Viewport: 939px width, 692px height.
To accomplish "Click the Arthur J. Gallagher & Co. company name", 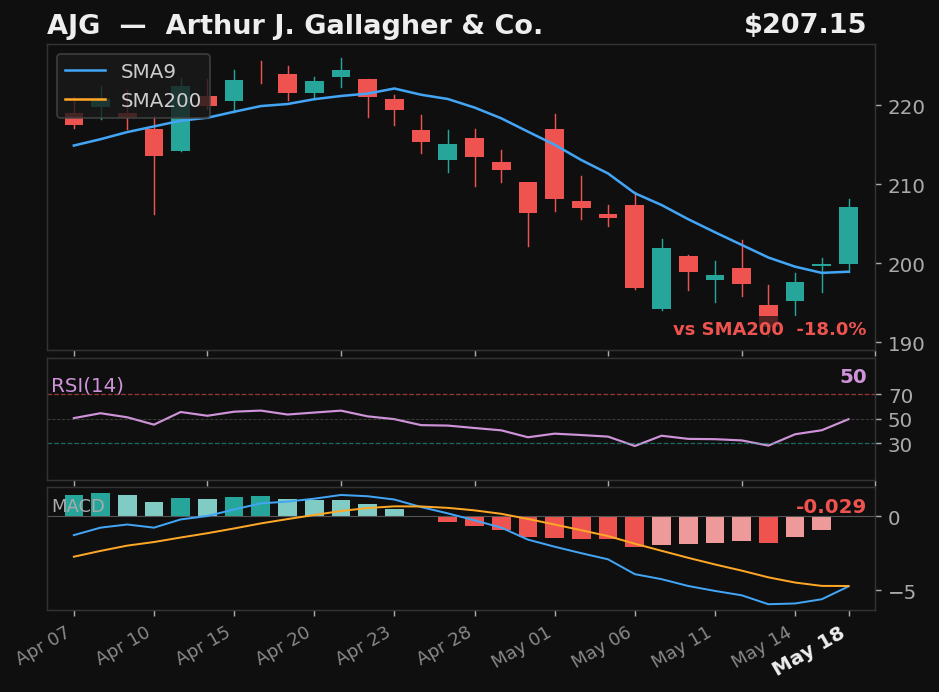I will (354, 26).
